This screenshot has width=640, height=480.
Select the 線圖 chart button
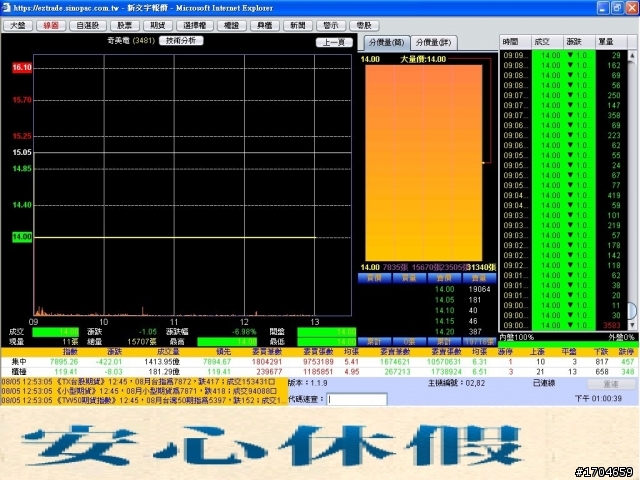tap(51, 25)
